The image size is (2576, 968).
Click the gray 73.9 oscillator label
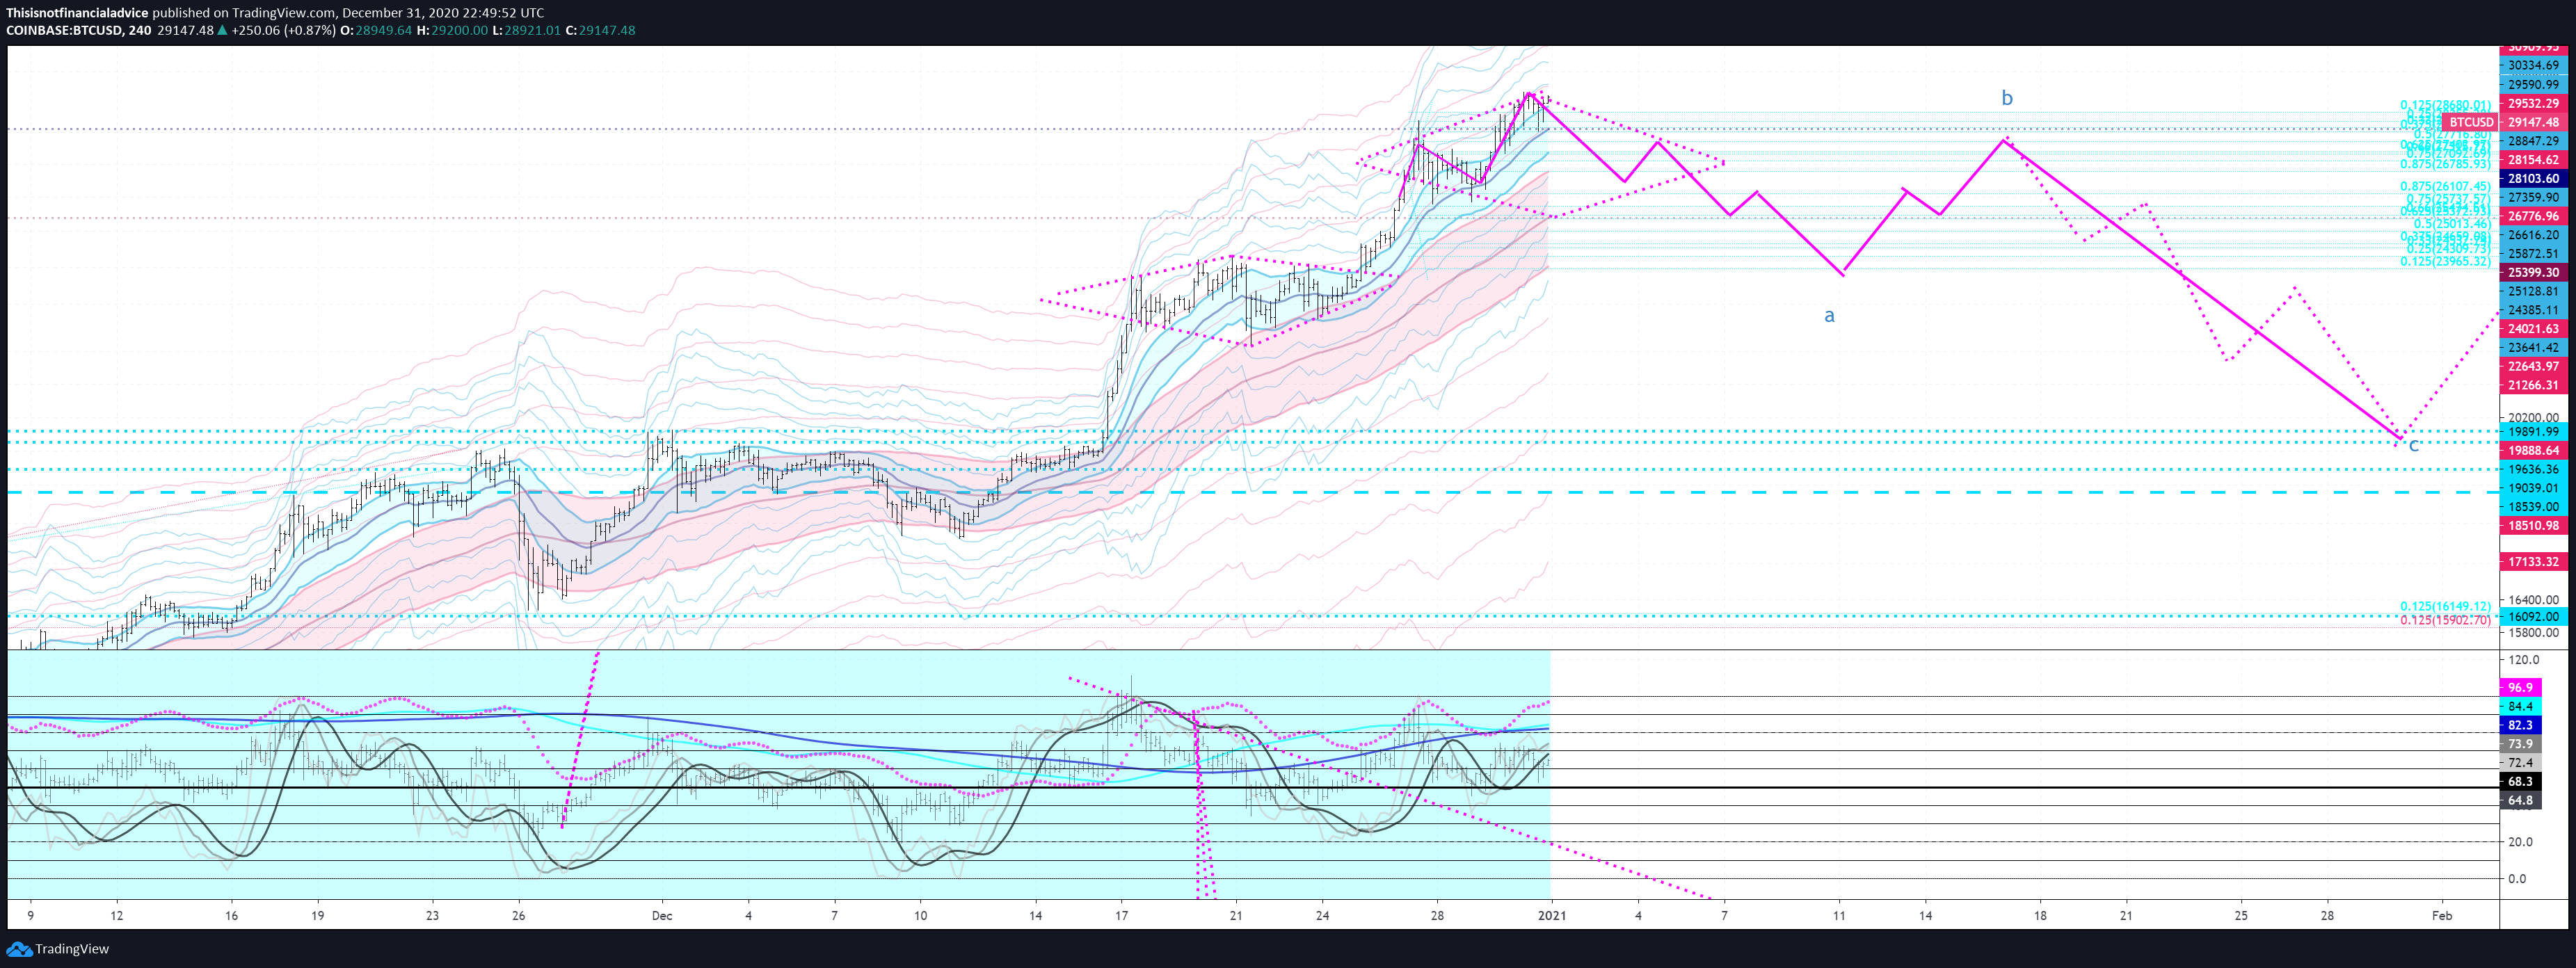[x=2521, y=744]
